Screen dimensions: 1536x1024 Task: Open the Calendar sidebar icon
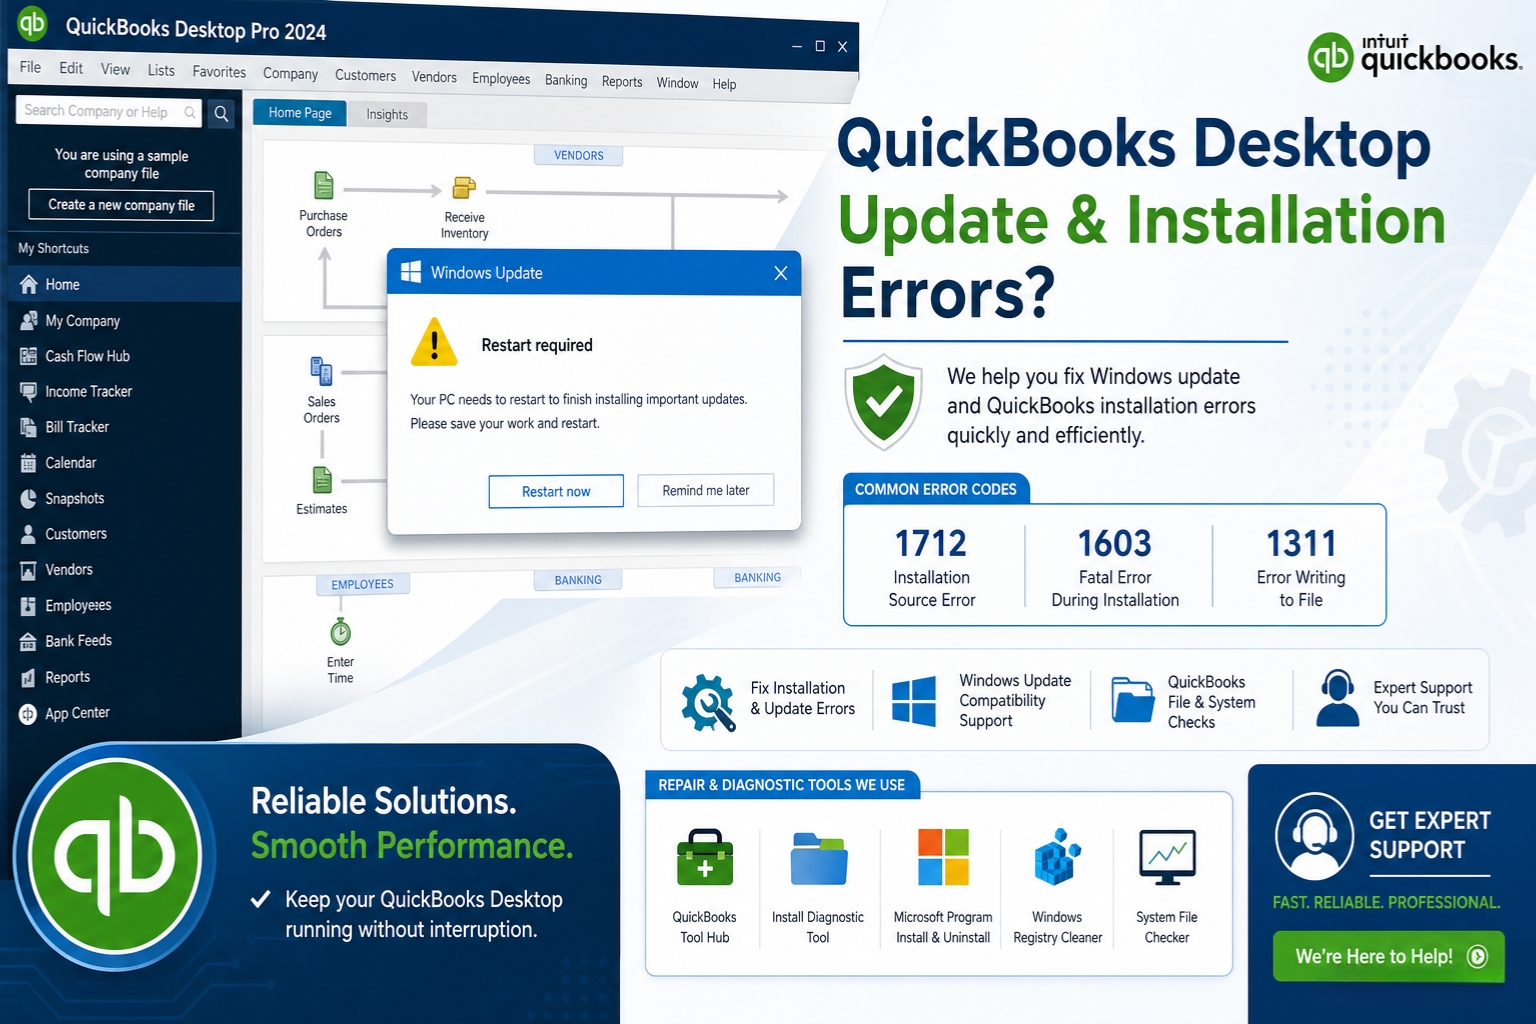click(x=29, y=463)
